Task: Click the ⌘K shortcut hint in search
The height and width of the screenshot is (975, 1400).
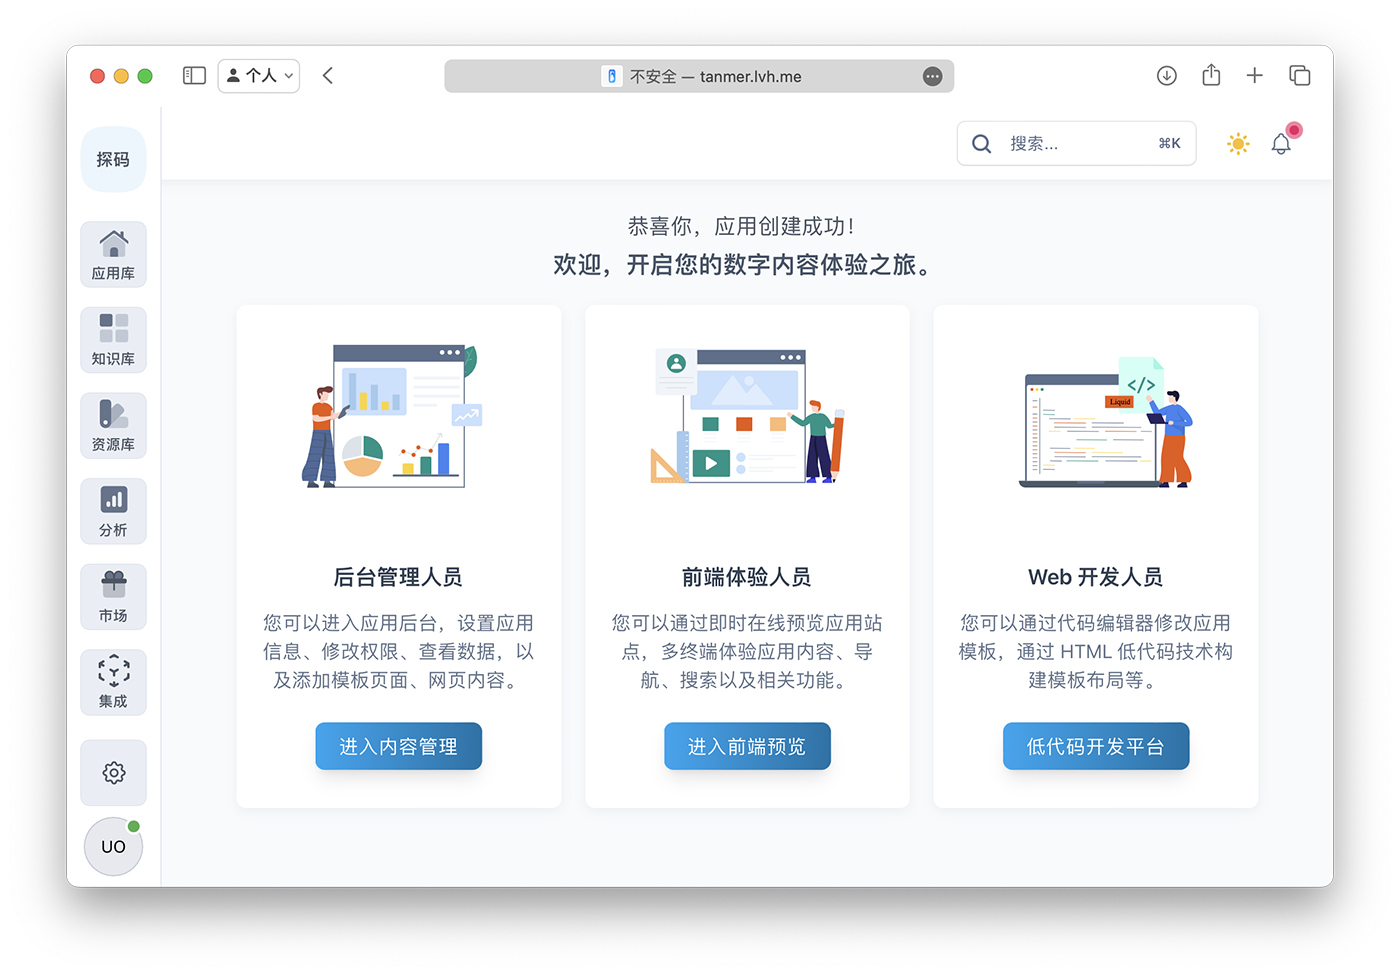Action: click(1170, 144)
